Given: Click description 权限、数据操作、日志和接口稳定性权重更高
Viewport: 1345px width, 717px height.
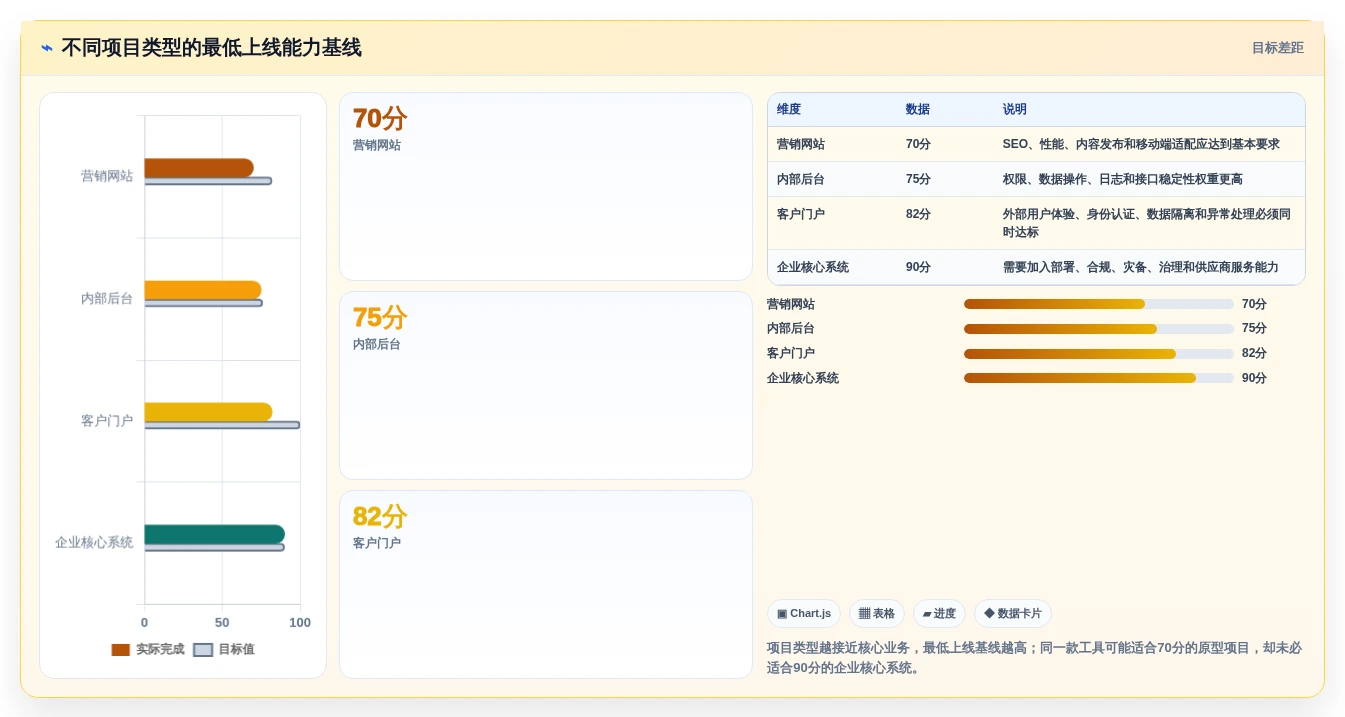Looking at the screenshot, I should (1123, 180).
